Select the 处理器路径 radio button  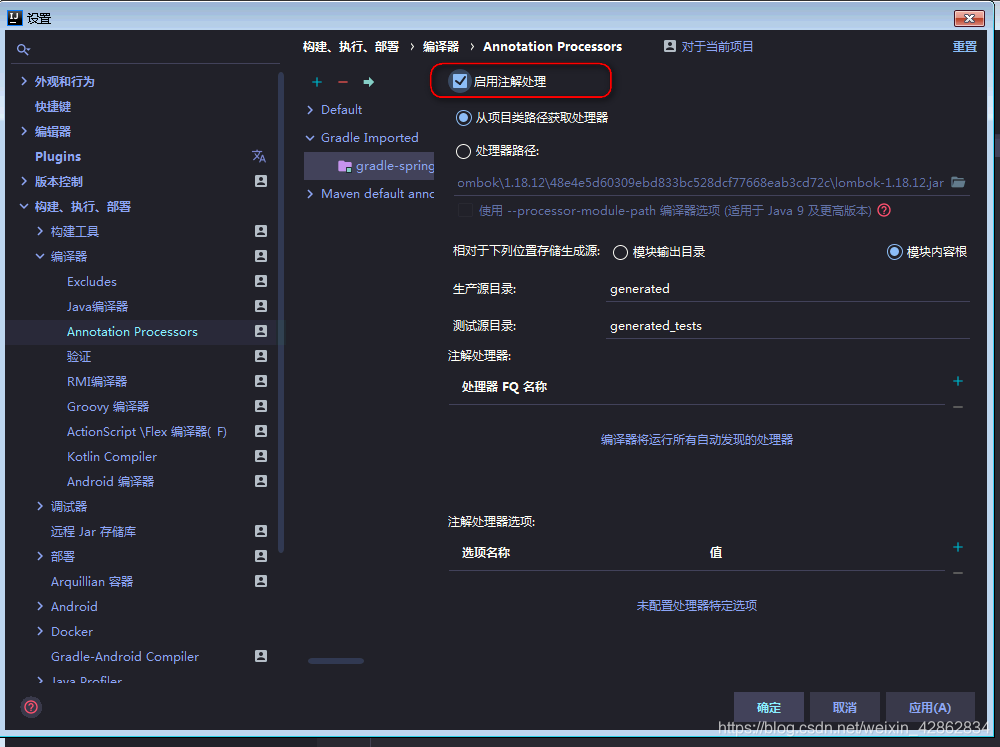pyautogui.click(x=462, y=152)
